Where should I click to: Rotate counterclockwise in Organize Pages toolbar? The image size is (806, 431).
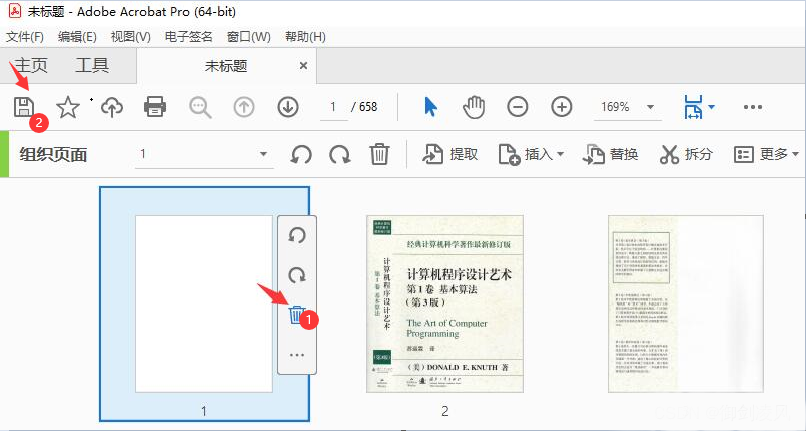(x=301, y=154)
